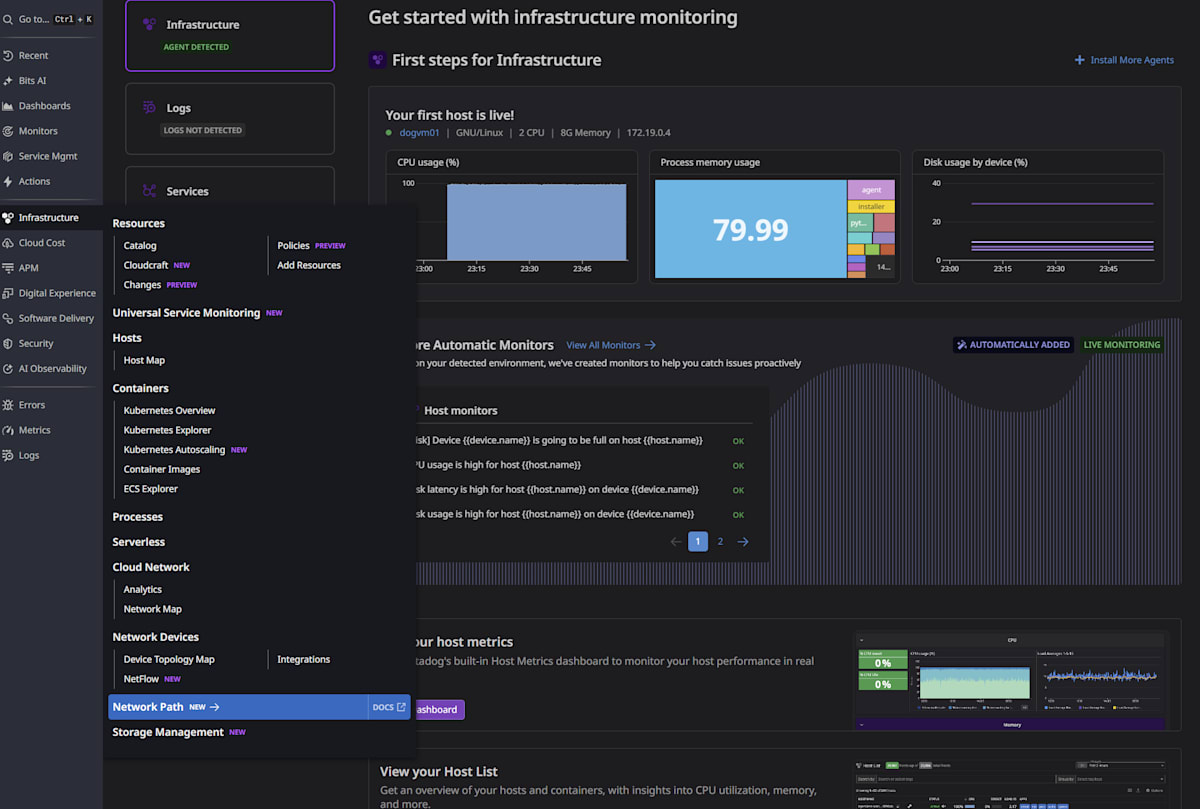
Task: Click the Bits AI sparkle icon
Action: click(8, 81)
